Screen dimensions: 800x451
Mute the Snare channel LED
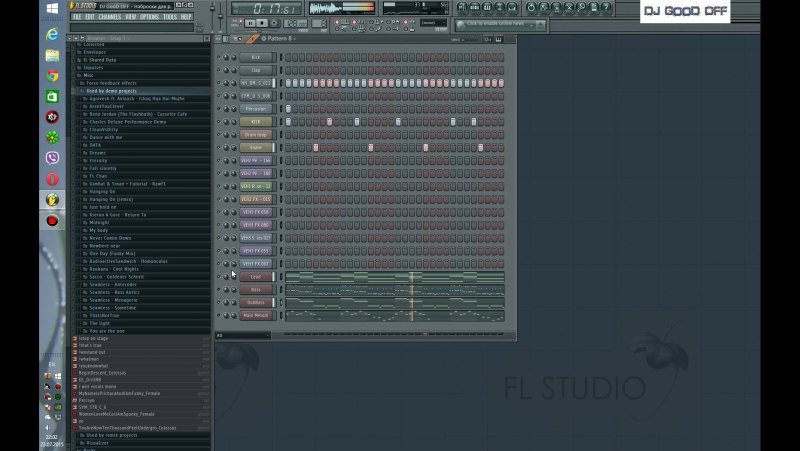click(219, 147)
